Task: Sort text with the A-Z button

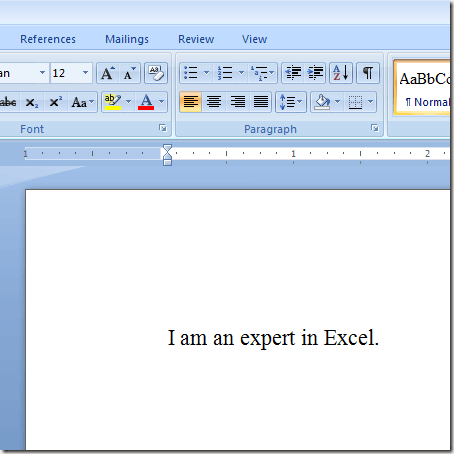Action: point(341,73)
